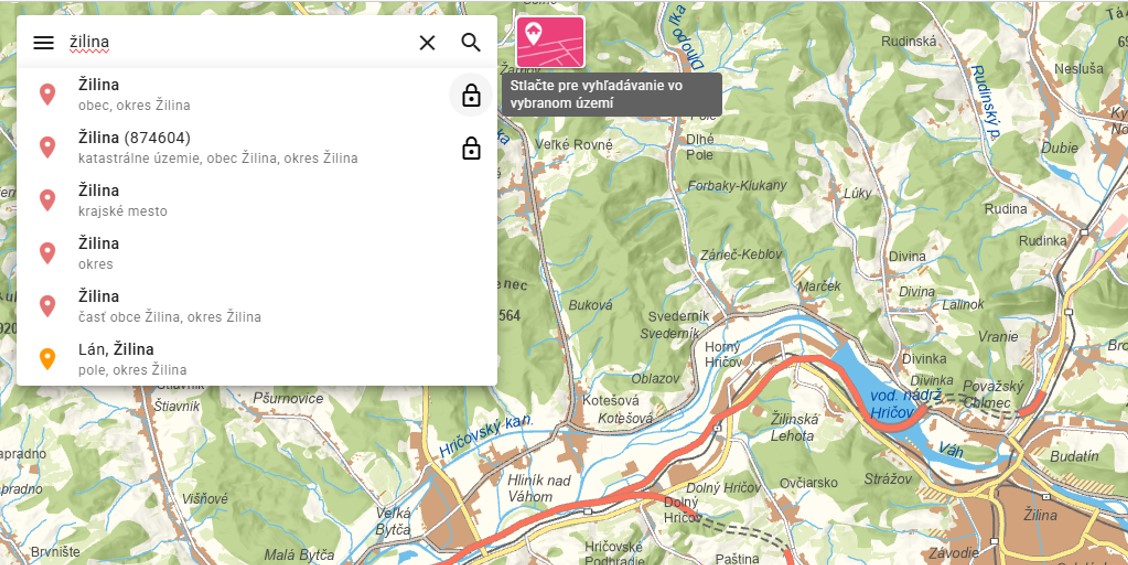The width and height of the screenshot is (1128, 565).
Task: Toggle the lock for Žilina (874604) result
Action: pos(471,149)
